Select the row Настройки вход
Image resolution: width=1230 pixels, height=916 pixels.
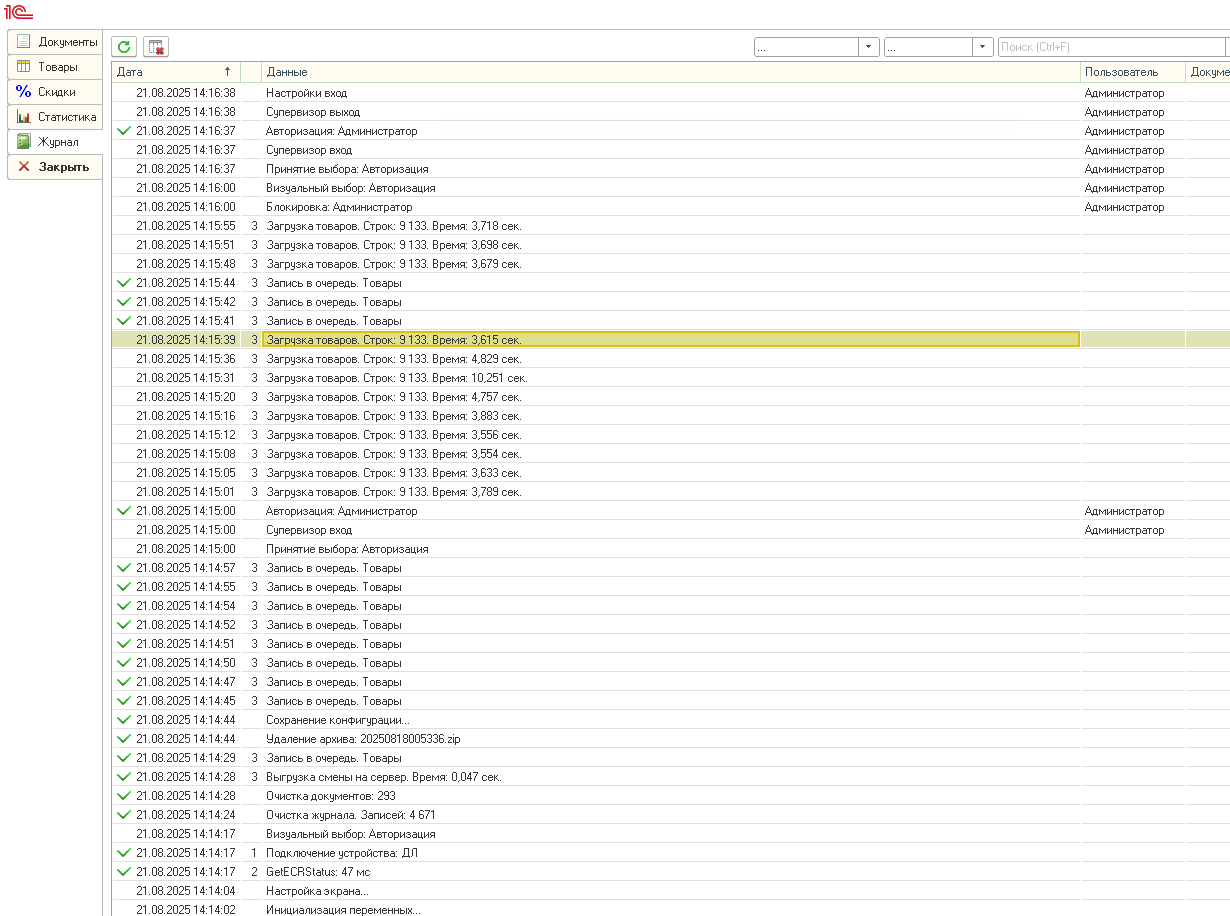670,93
